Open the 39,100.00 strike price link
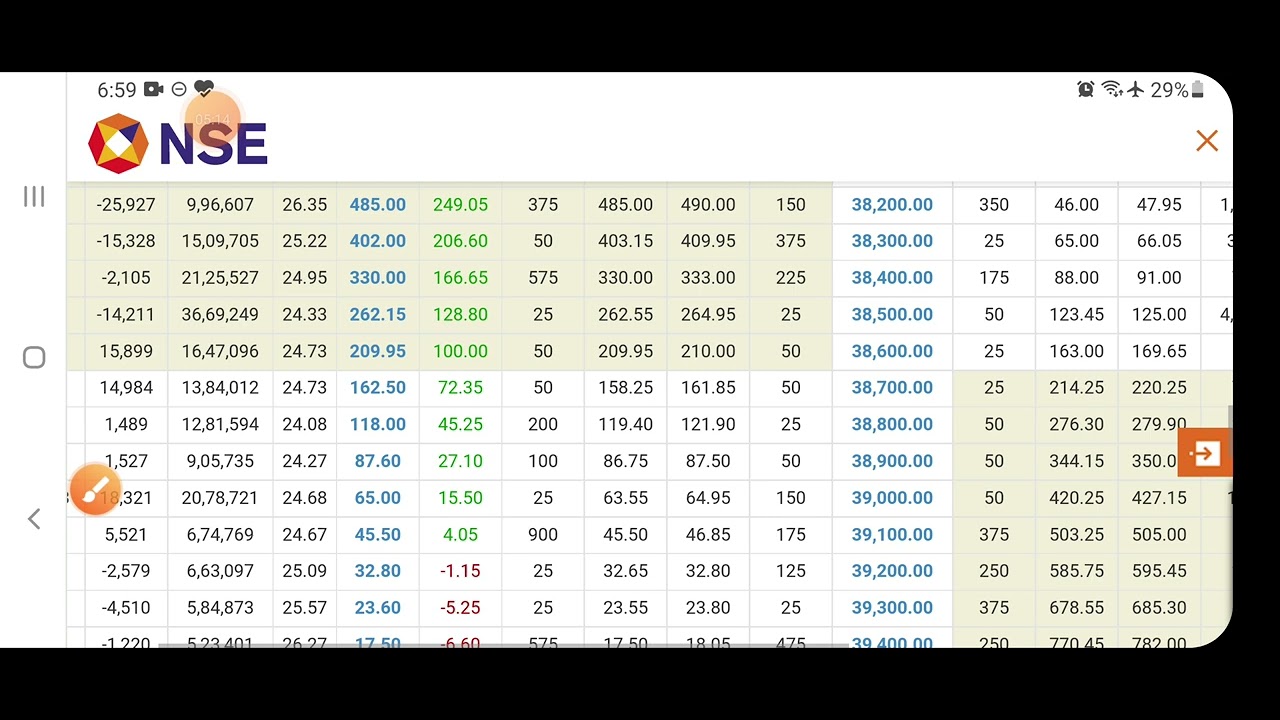Viewport: 1280px width, 720px height. [892, 534]
